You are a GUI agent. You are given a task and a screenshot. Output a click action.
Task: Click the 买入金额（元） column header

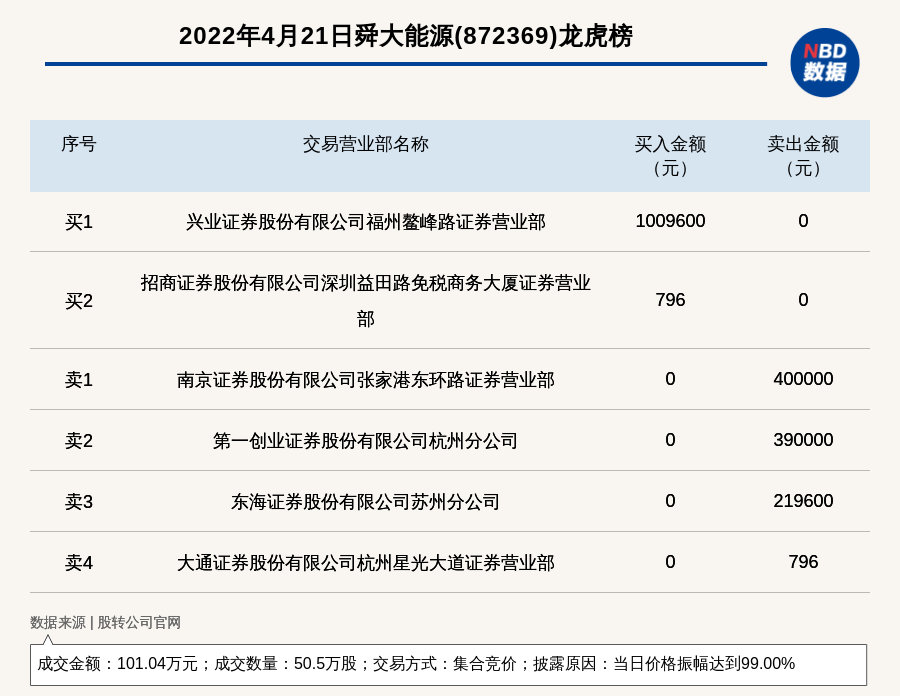(670, 156)
